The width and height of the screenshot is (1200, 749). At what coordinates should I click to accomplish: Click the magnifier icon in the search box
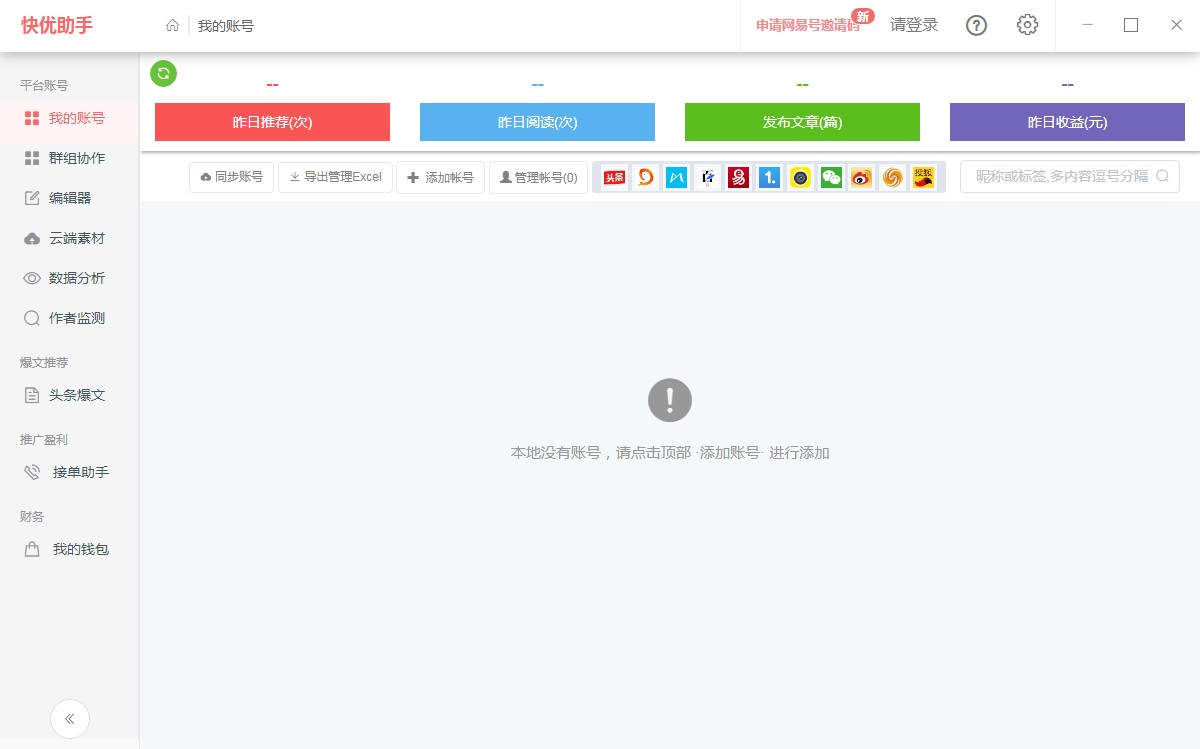tap(1162, 176)
